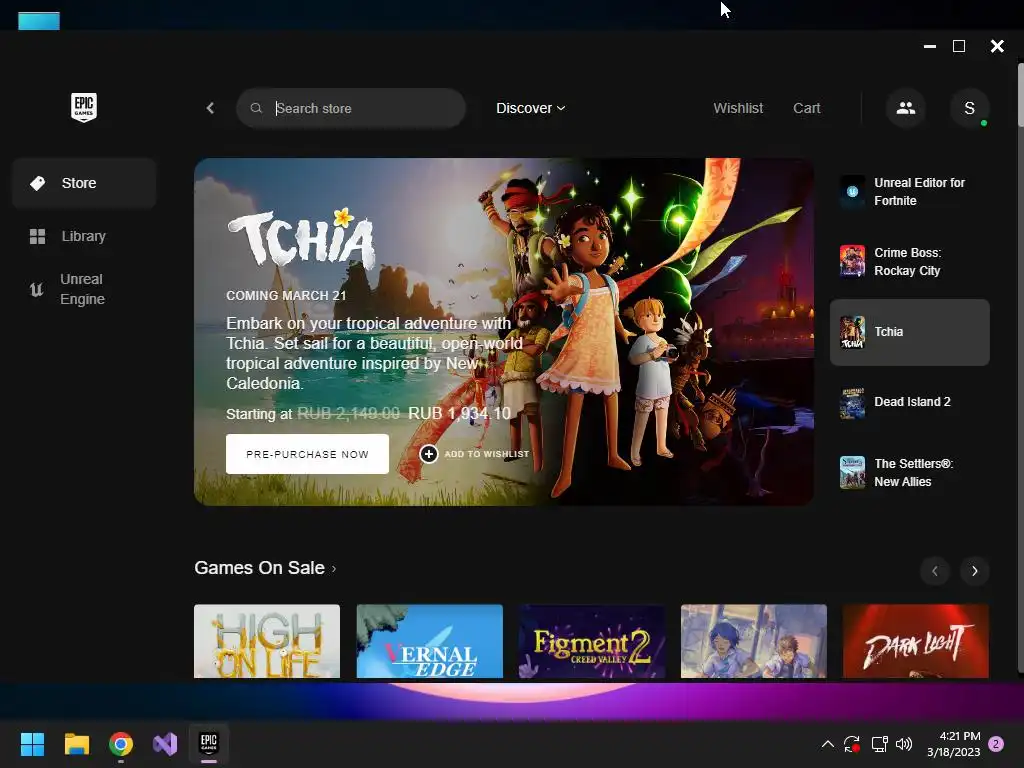The height and width of the screenshot is (768, 1024).
Task: Click Epic Games taskbar icon
Action: coord(208,743)
